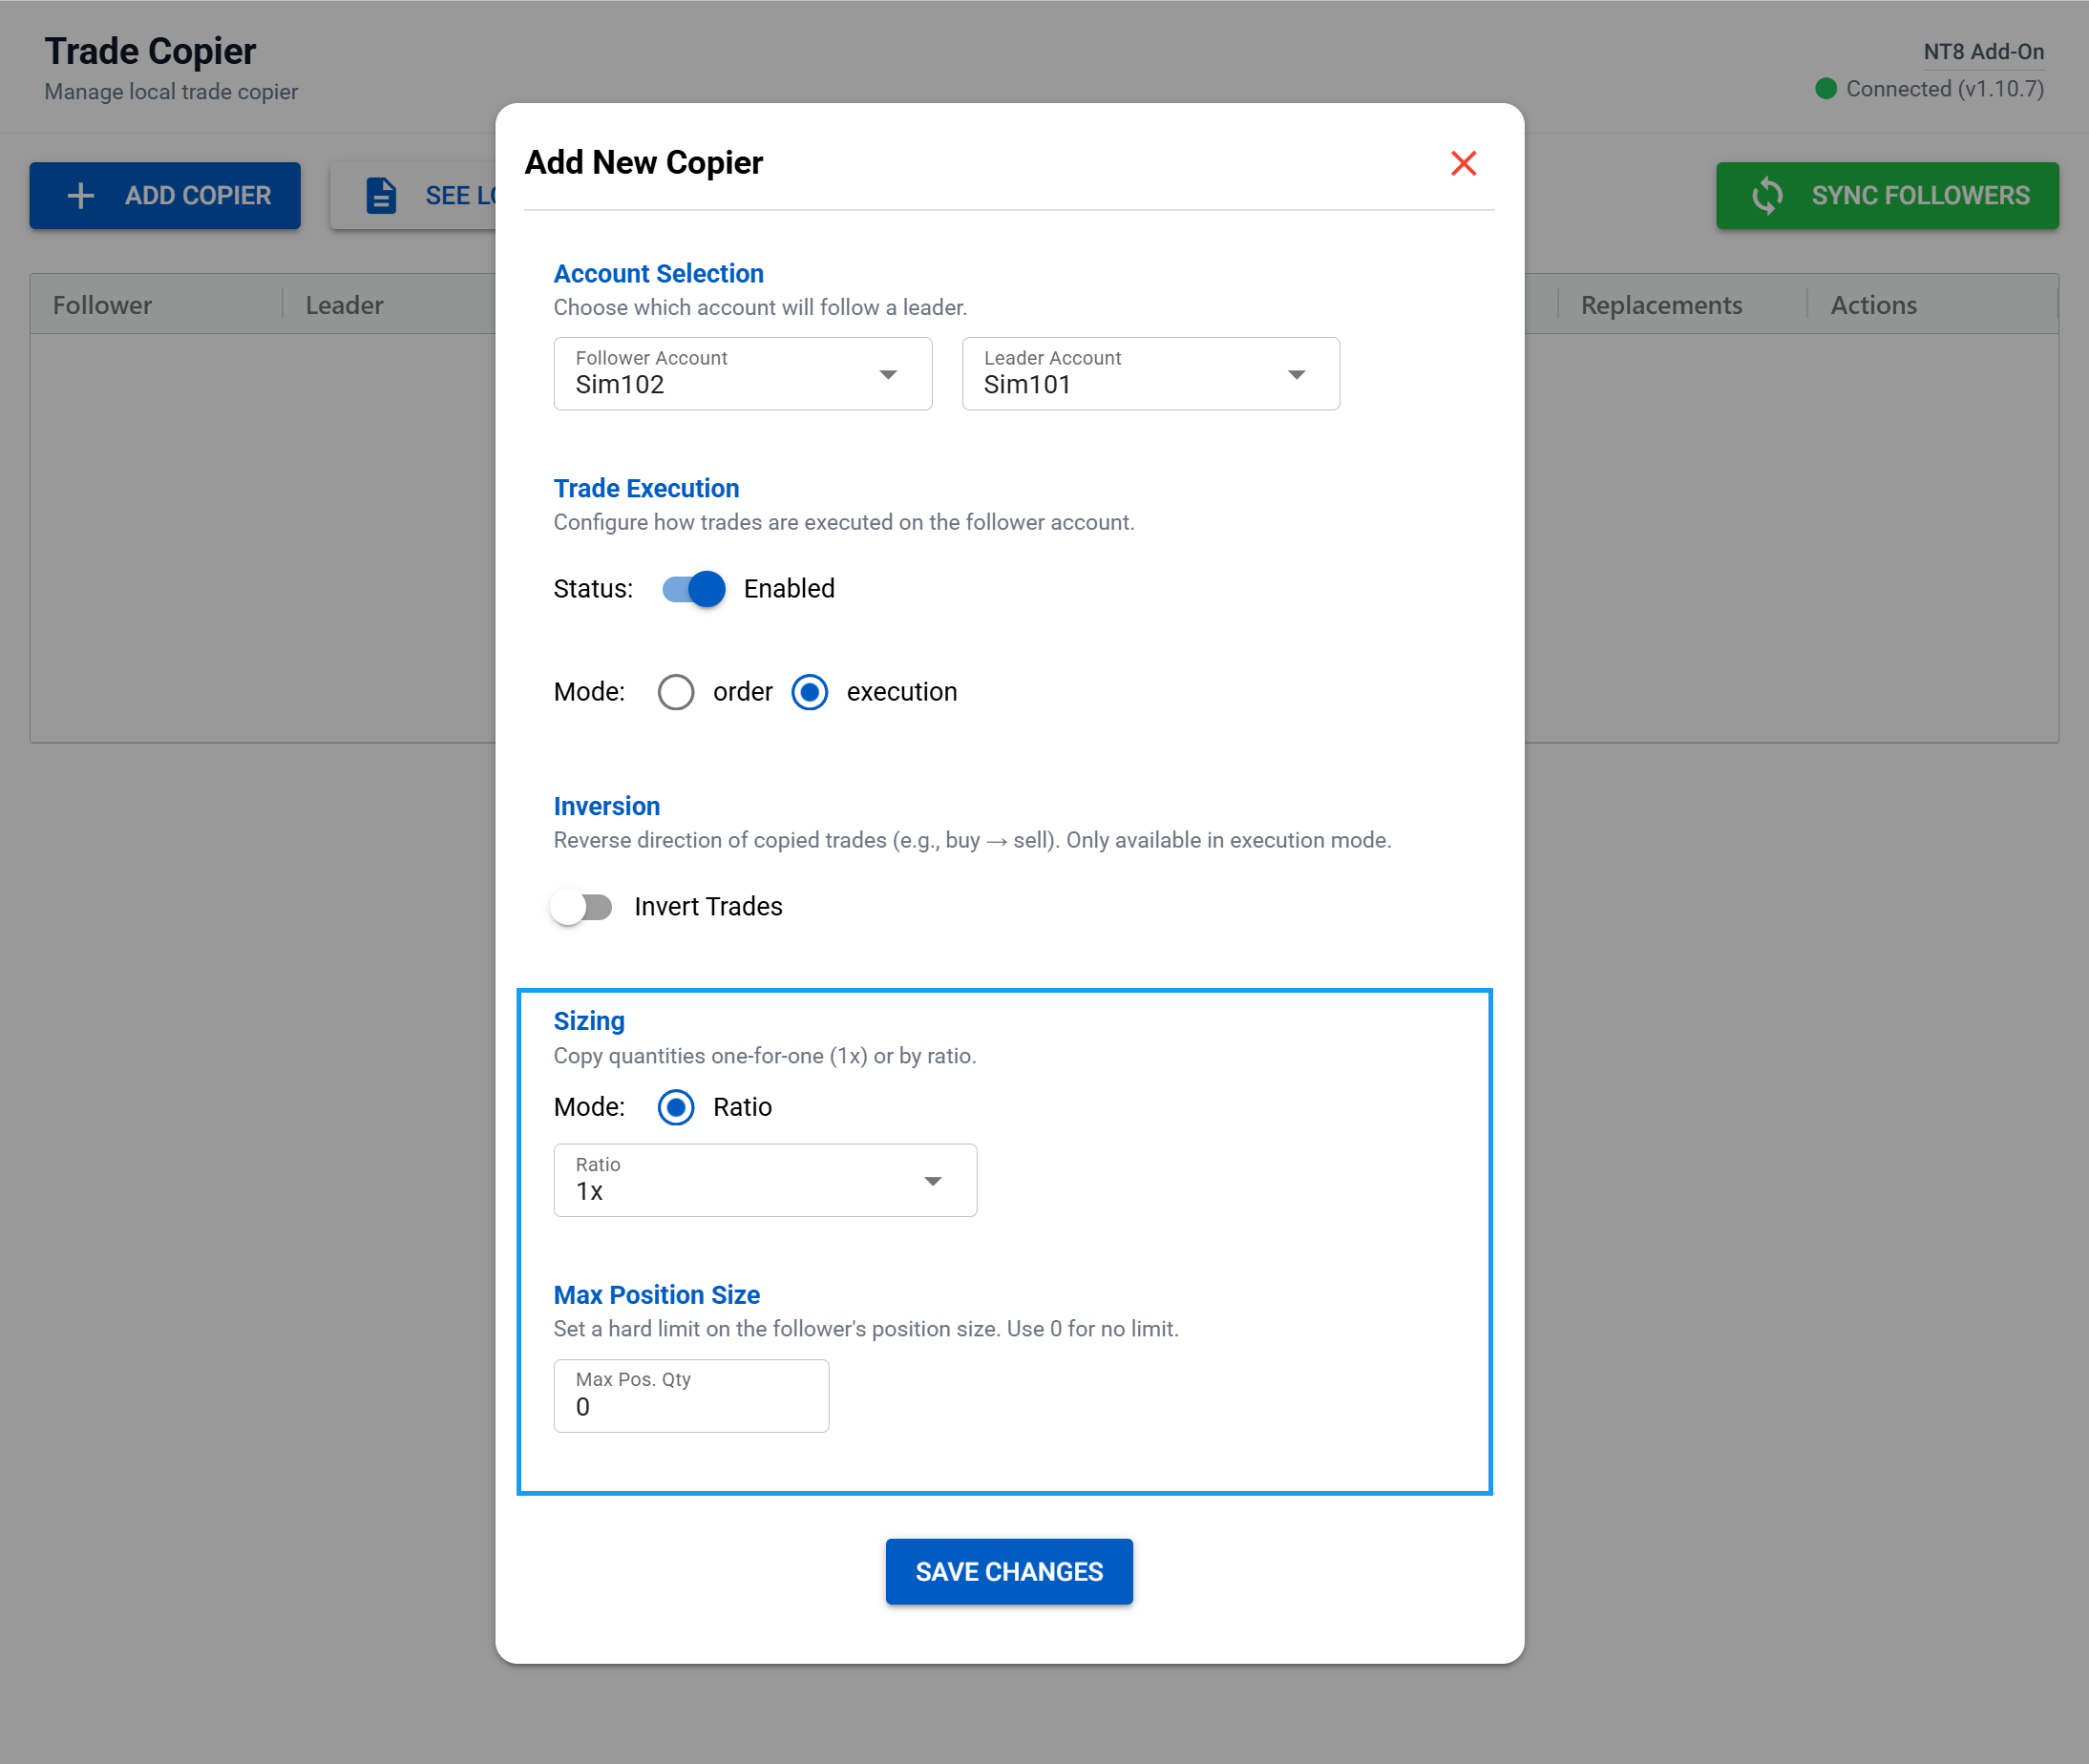Open the Ratio dropdown
2089x1764 pixels.
coord(765,1180)
